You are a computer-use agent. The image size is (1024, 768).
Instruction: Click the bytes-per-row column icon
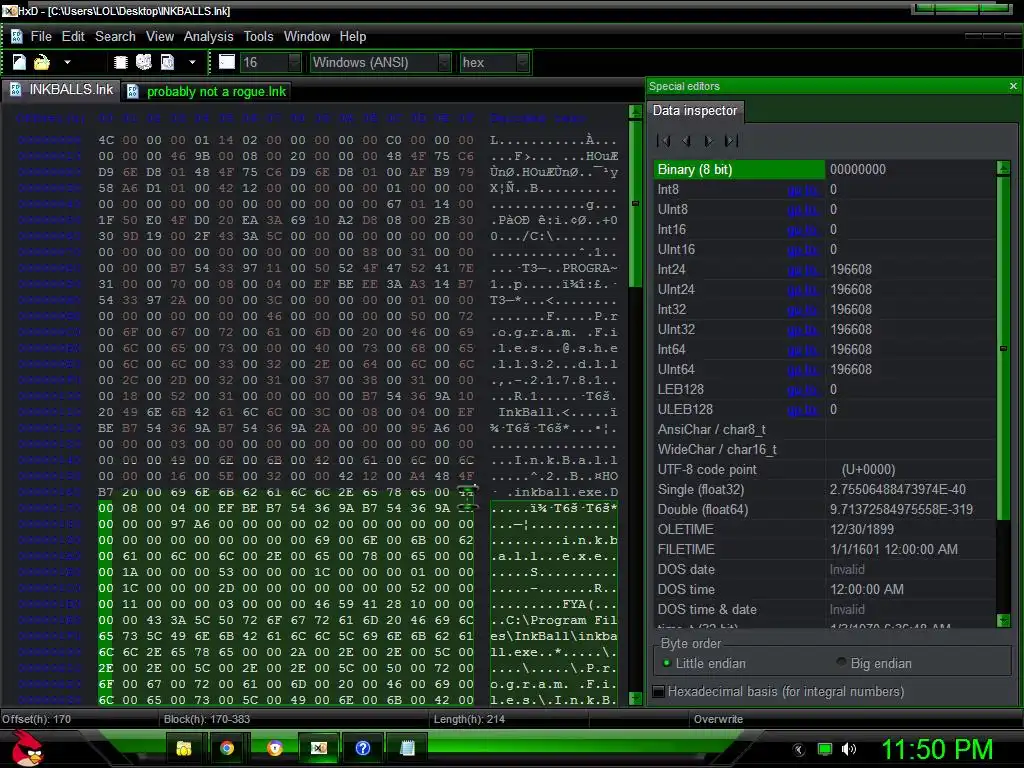(227, 62)
